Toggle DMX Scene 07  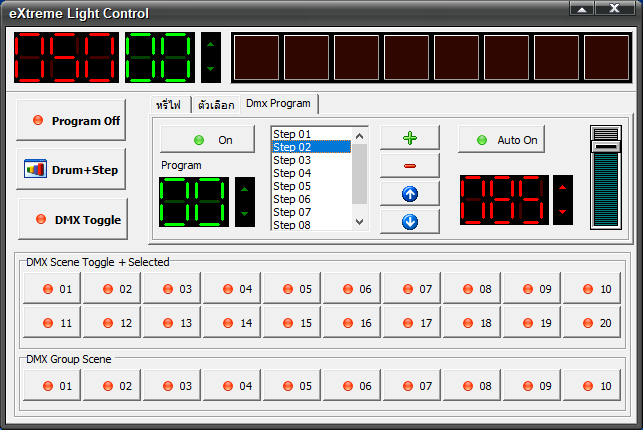(412, 289)
